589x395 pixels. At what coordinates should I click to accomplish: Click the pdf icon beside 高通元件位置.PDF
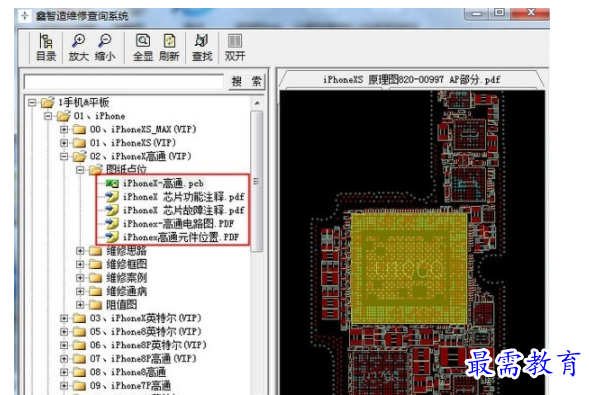point(112,237)
